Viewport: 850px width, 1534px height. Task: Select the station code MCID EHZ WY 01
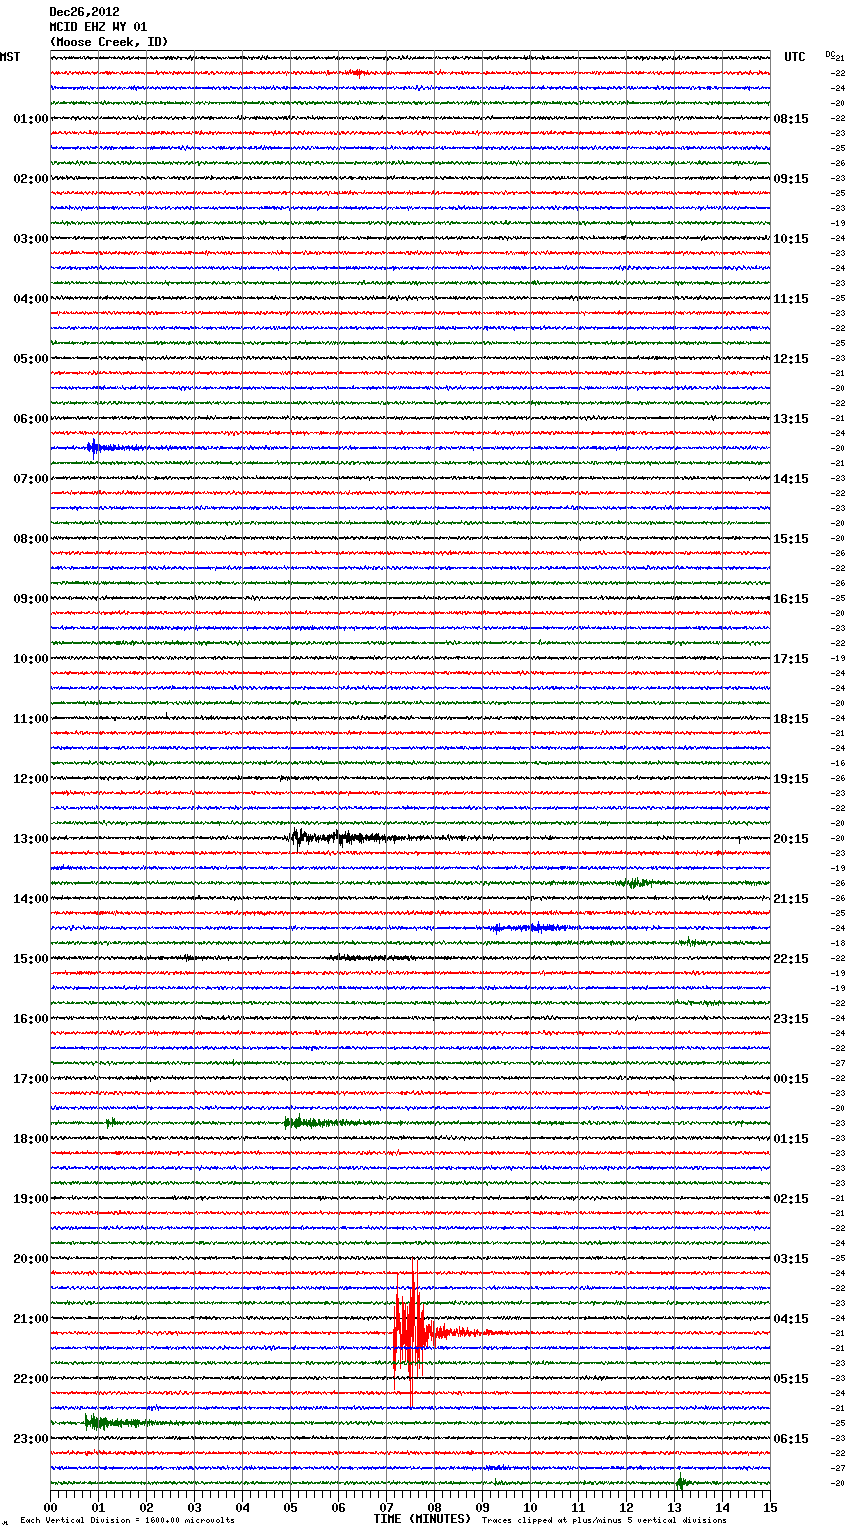98,27
